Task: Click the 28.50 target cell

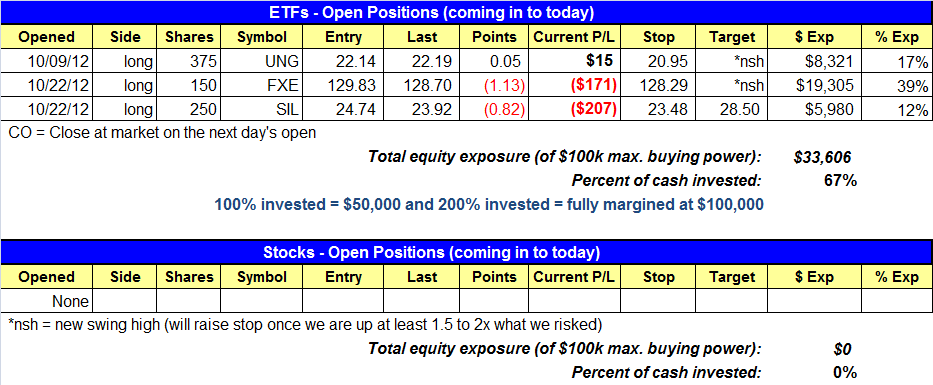Action: coord(731,110)
